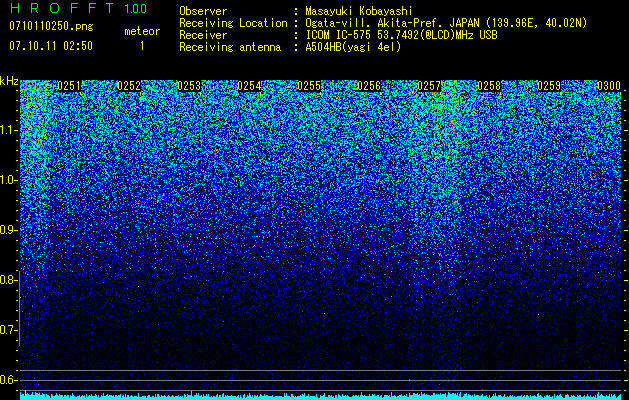Click the 1.1 frequency axis label
This screenshot has width=629, height=400.
7,130
